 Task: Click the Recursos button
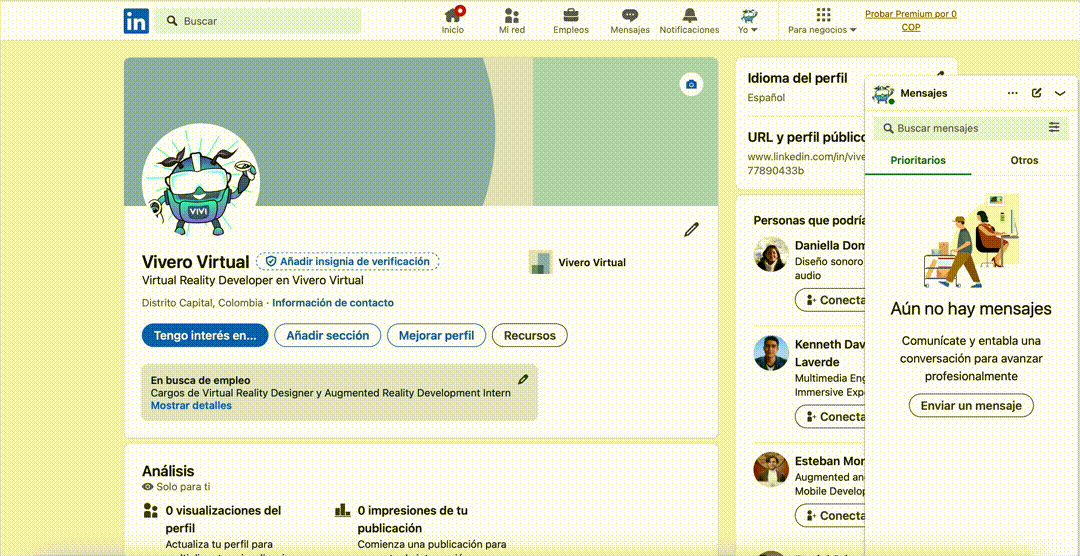(530, 336)
